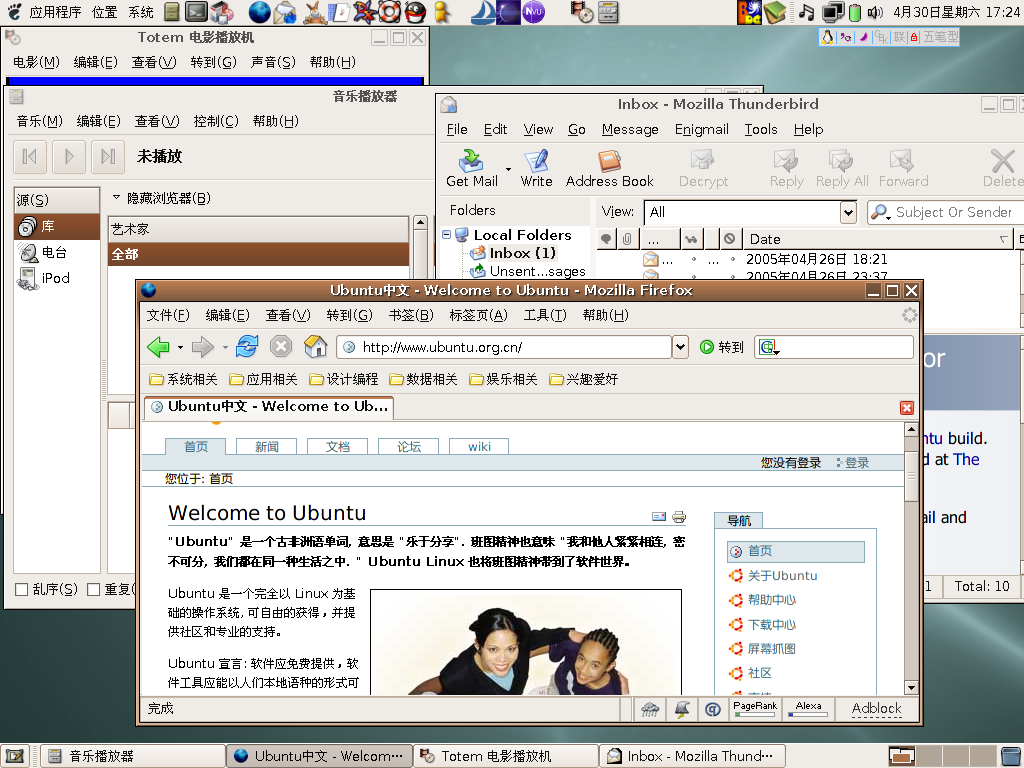Open 声音(S) menu in Totem
The image size is (1024, 768).
pos(273,62)
